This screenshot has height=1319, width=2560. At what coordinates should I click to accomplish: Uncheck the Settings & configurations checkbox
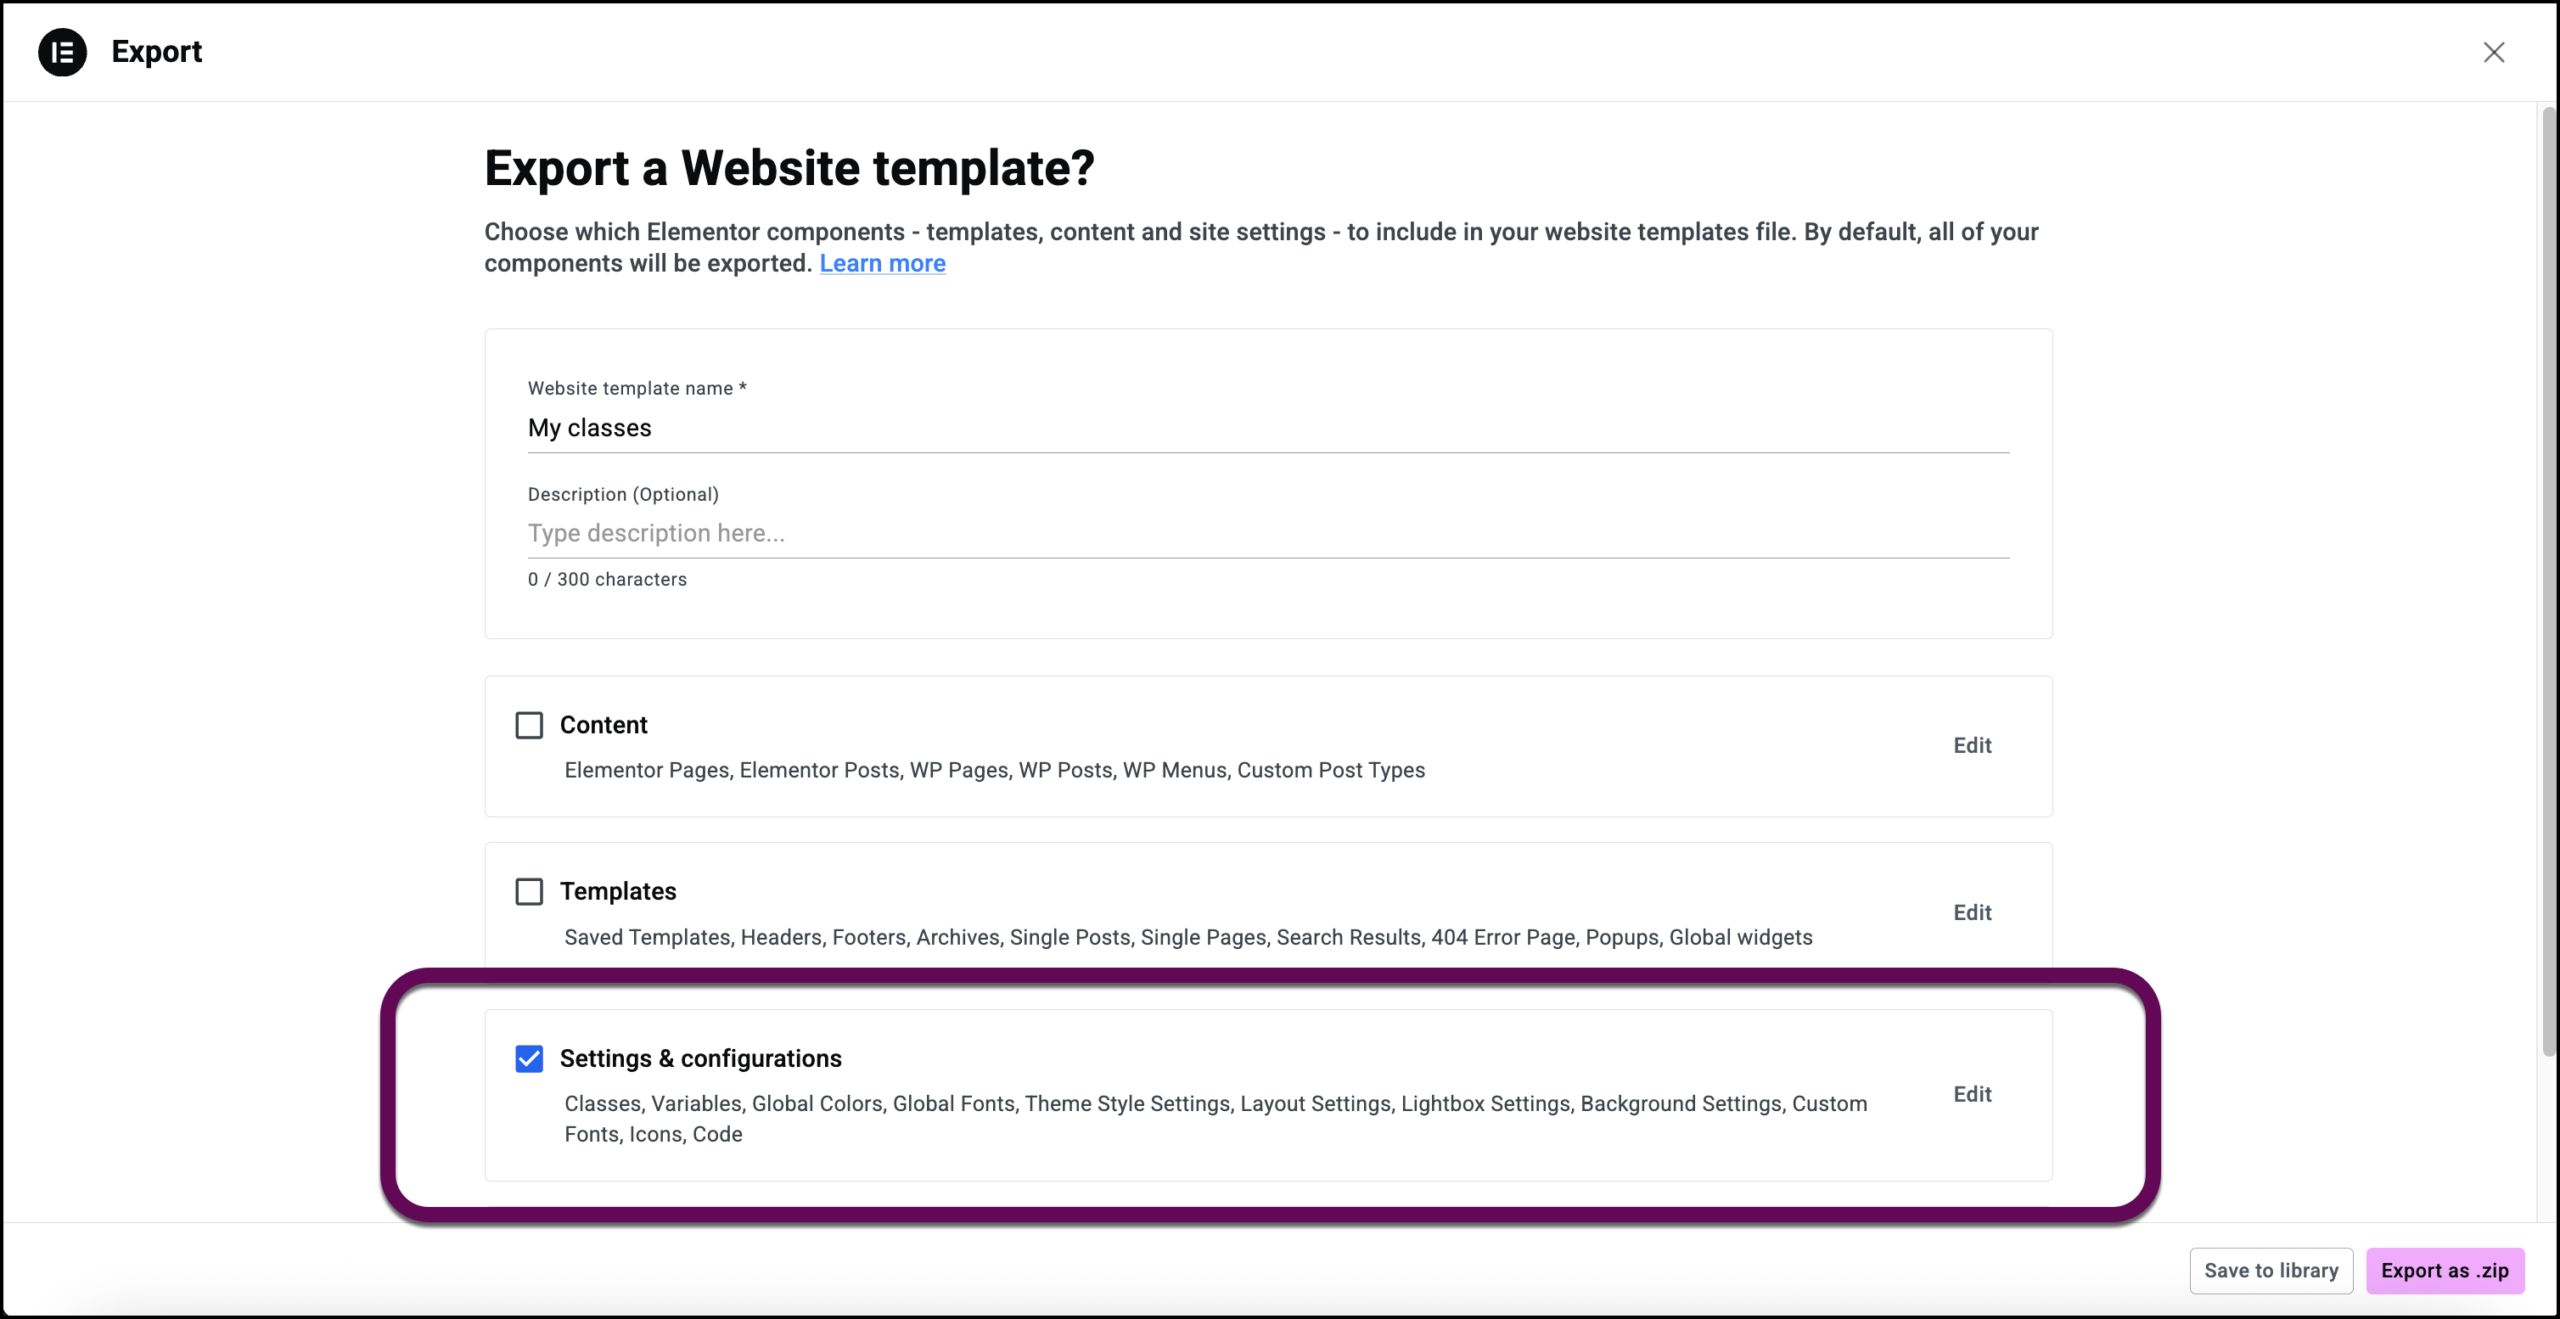point(529,1058)
